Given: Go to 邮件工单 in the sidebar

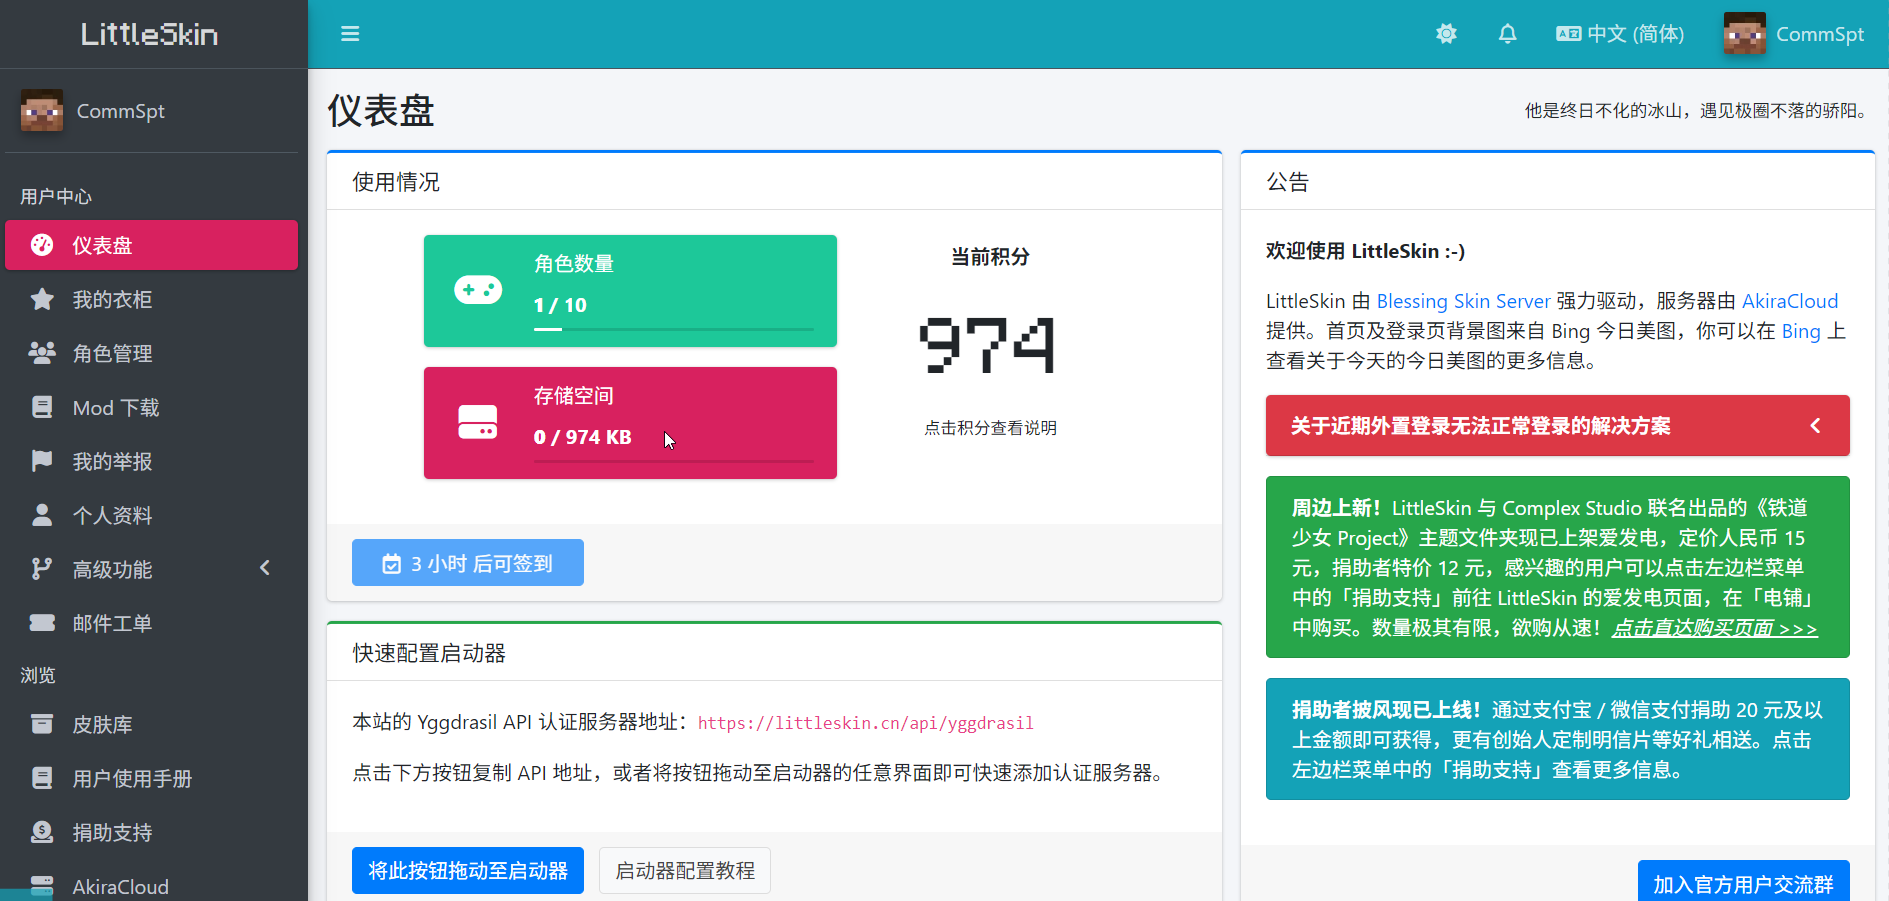Looking at the screenshot, I should [112, 624].
